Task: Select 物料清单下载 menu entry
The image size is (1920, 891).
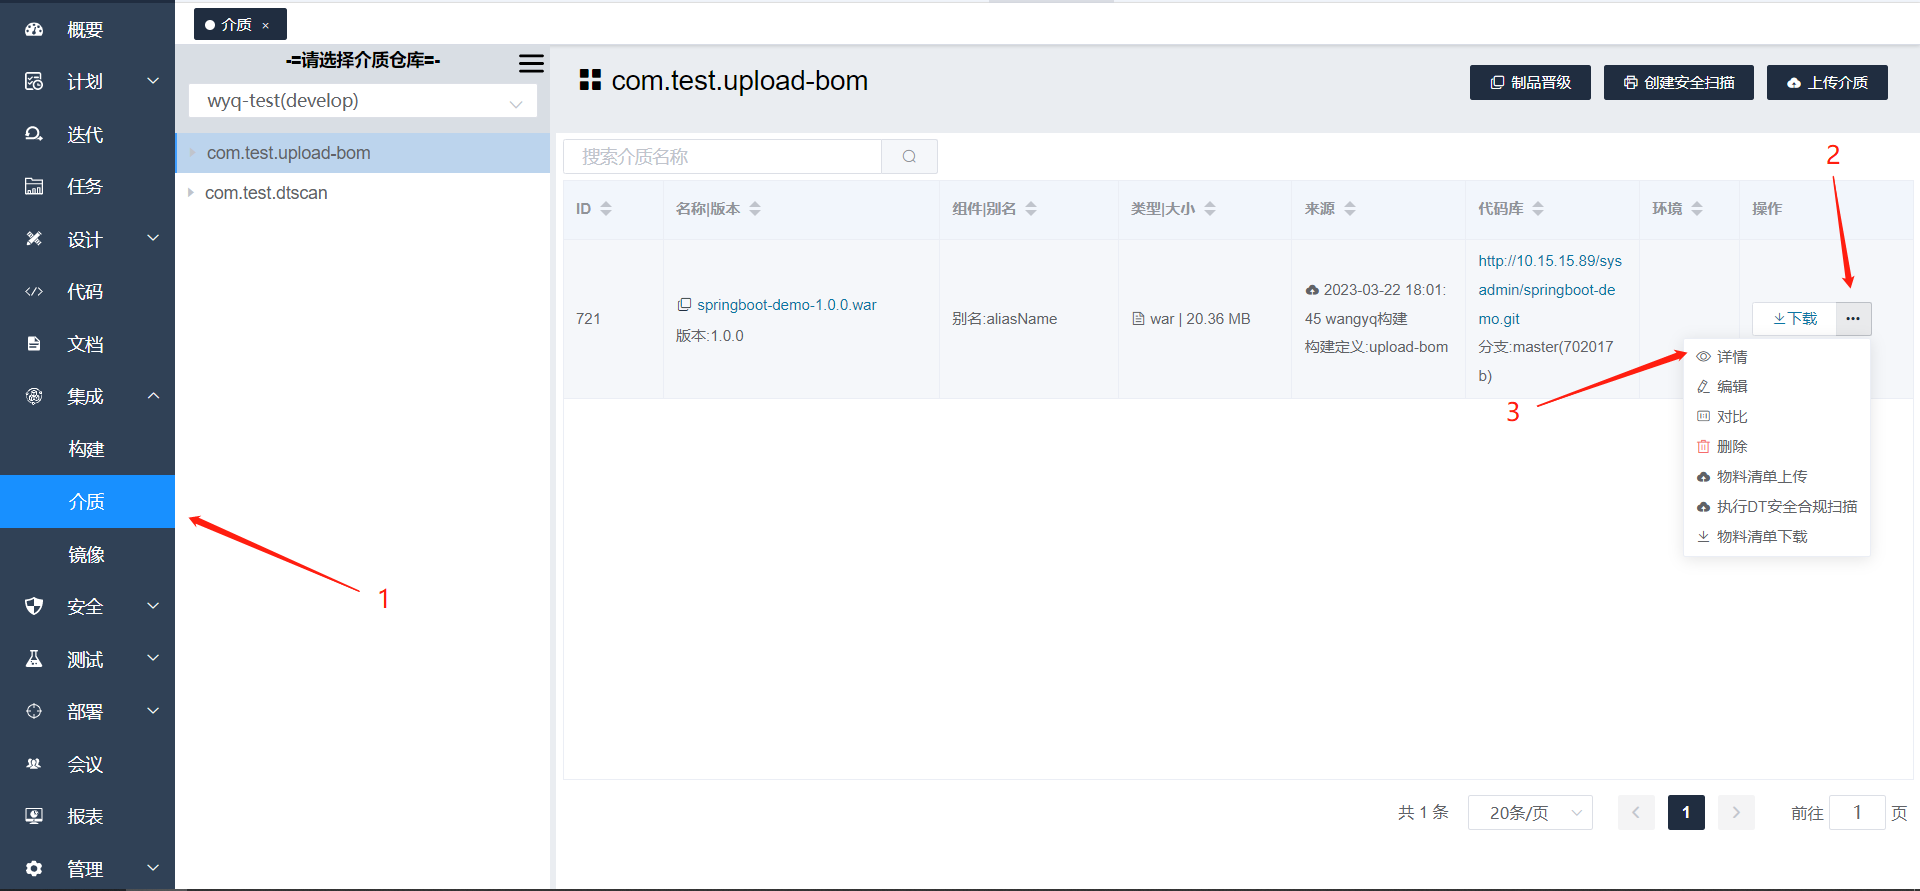Action: pyautogui.click(x=1761, y=536)
